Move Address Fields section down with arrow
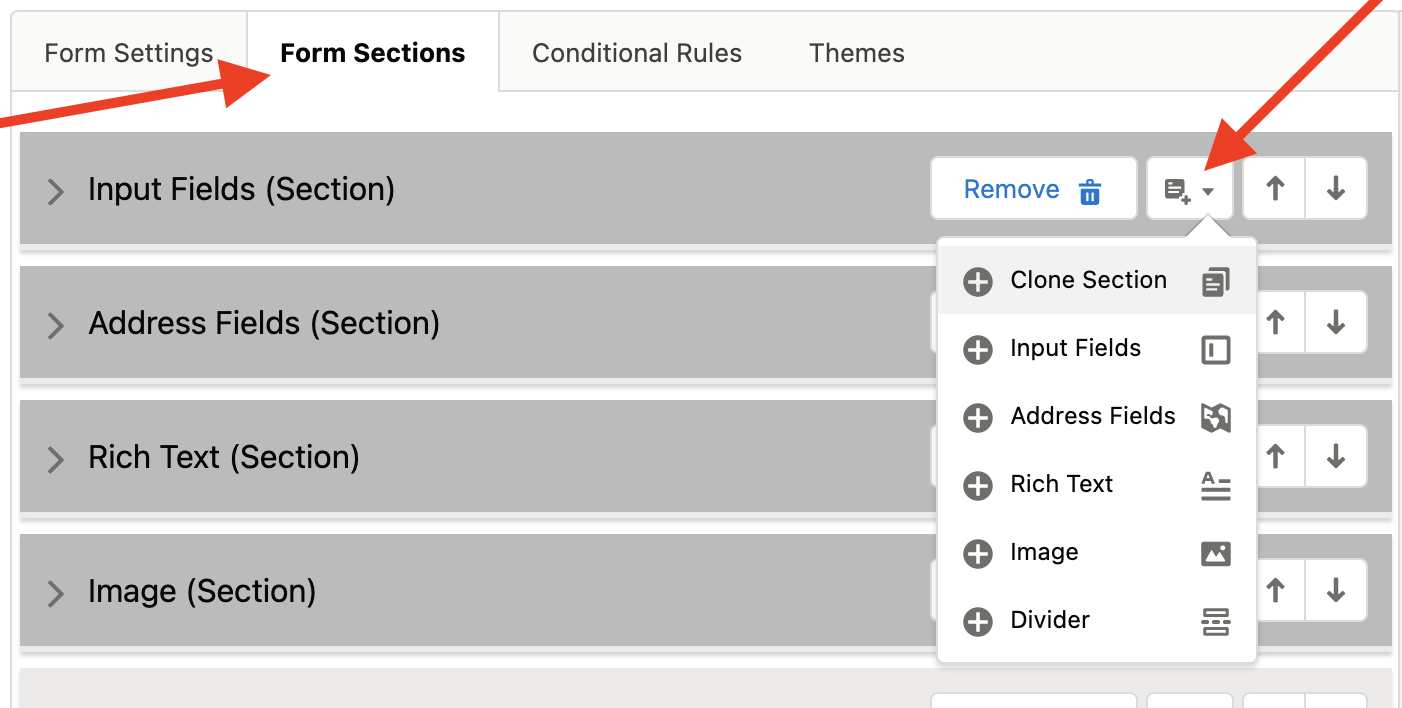Image resolution: width=1402 pixels, height=708 pixels. click(1336, 322)
